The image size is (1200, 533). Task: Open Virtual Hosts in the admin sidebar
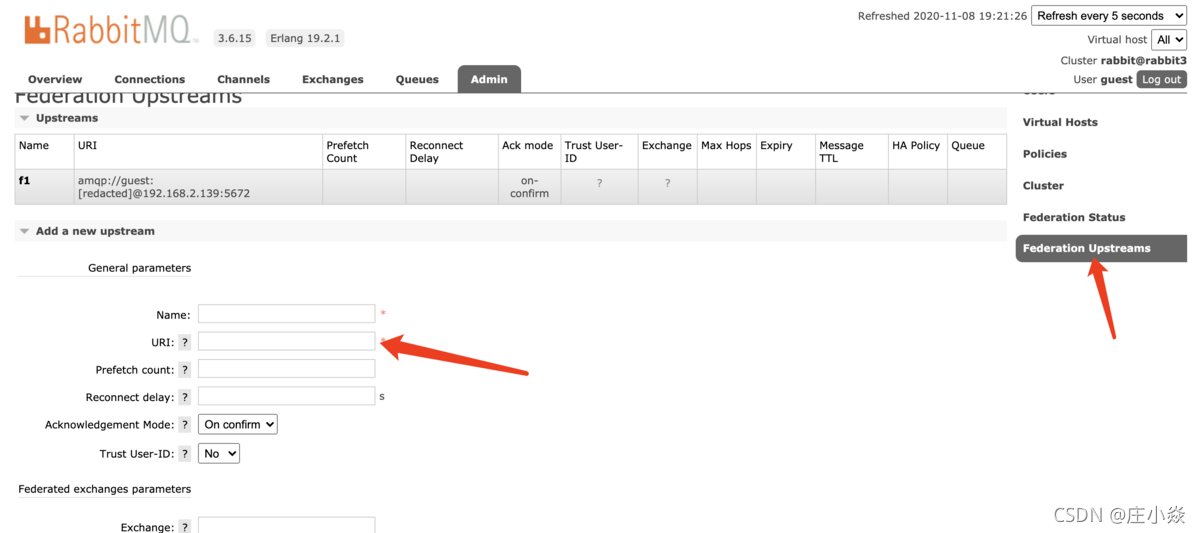click(x=1060, y=122)
